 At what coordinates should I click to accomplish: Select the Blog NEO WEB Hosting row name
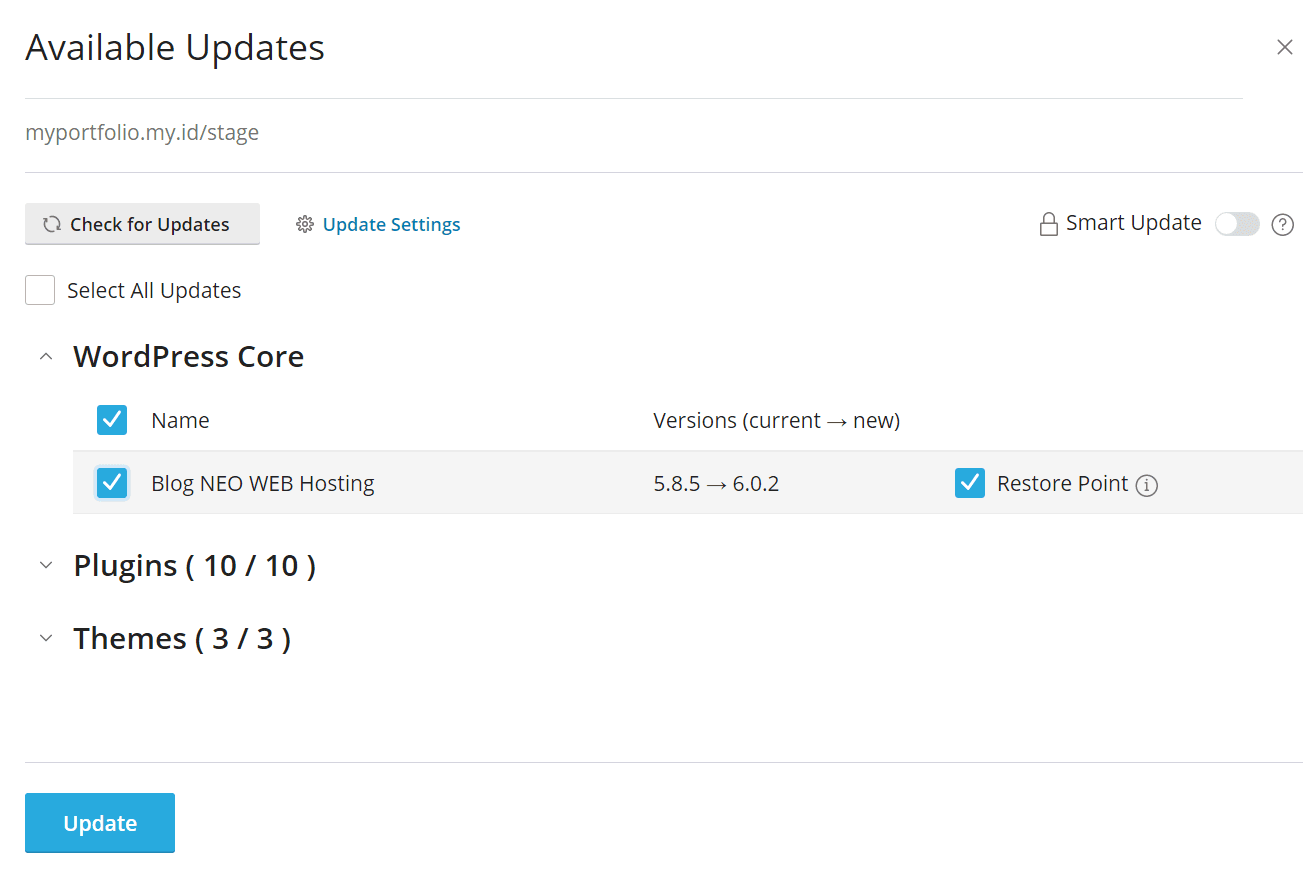tap(262, 483)
